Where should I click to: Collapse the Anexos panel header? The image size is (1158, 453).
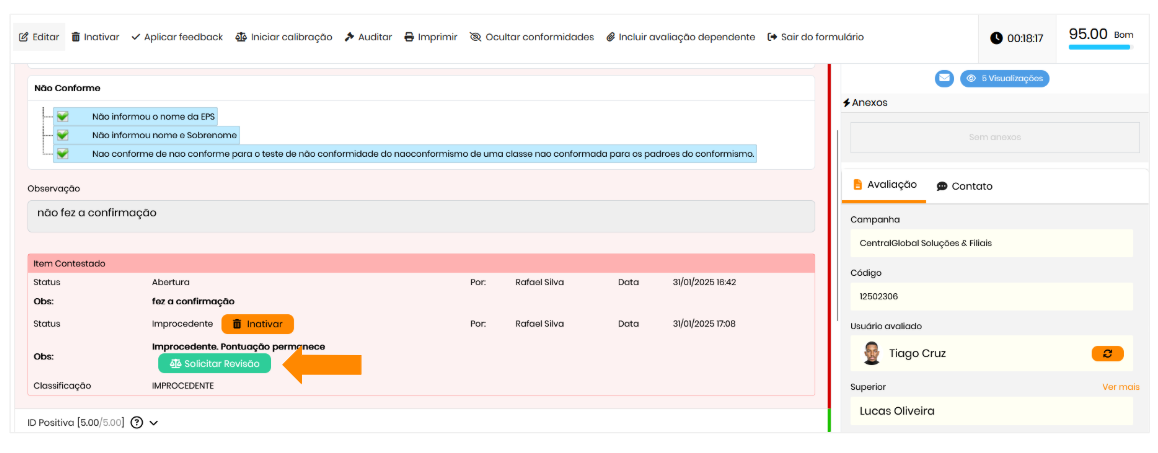click(865, 102)
